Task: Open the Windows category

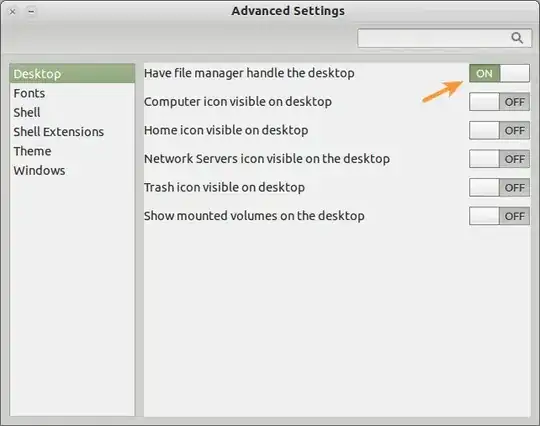Action: coord(72,170)
